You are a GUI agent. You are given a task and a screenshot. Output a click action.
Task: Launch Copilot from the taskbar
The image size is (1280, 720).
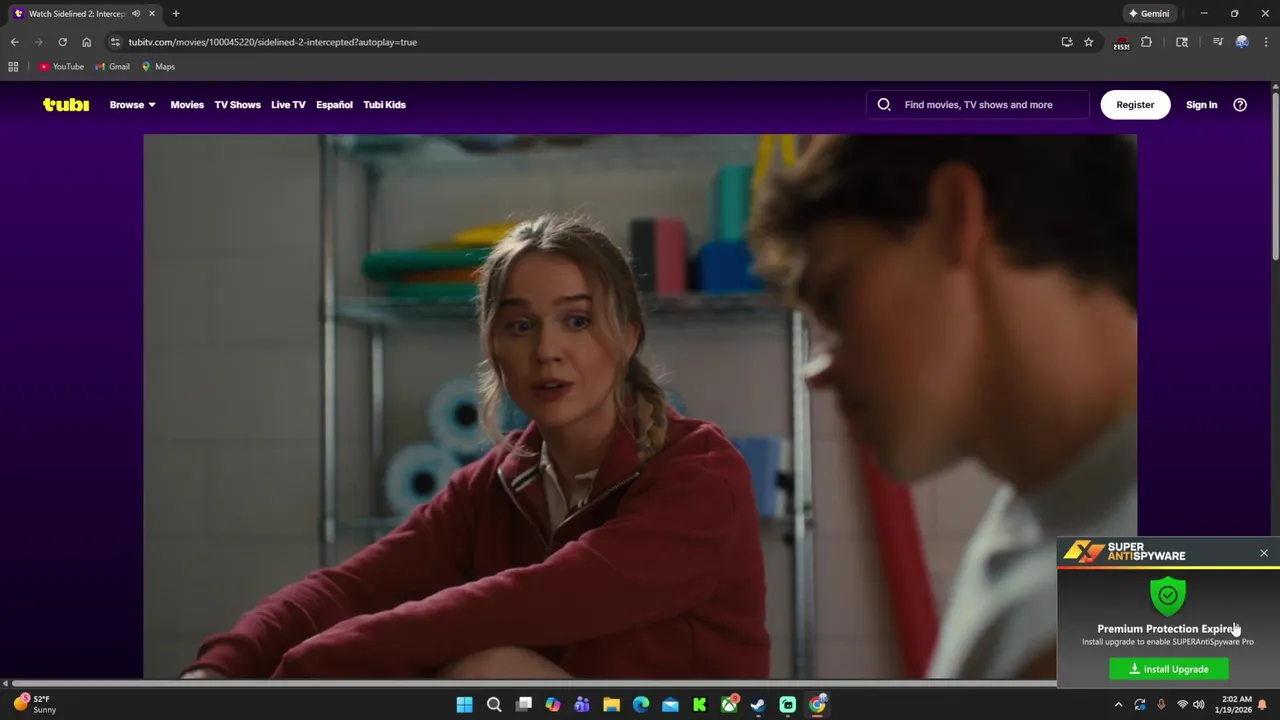point(553,705)
